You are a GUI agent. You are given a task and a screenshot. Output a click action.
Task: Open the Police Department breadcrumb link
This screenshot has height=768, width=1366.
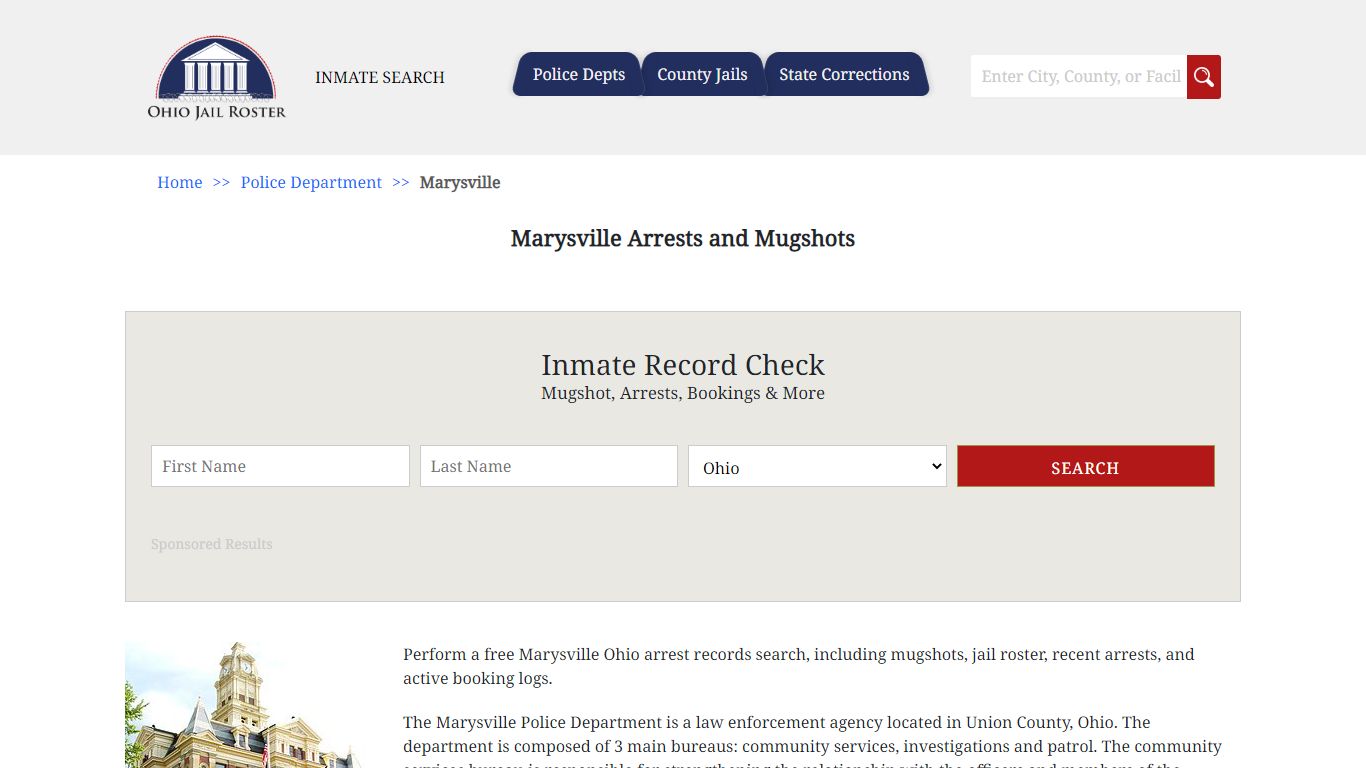tap(311, 182)
